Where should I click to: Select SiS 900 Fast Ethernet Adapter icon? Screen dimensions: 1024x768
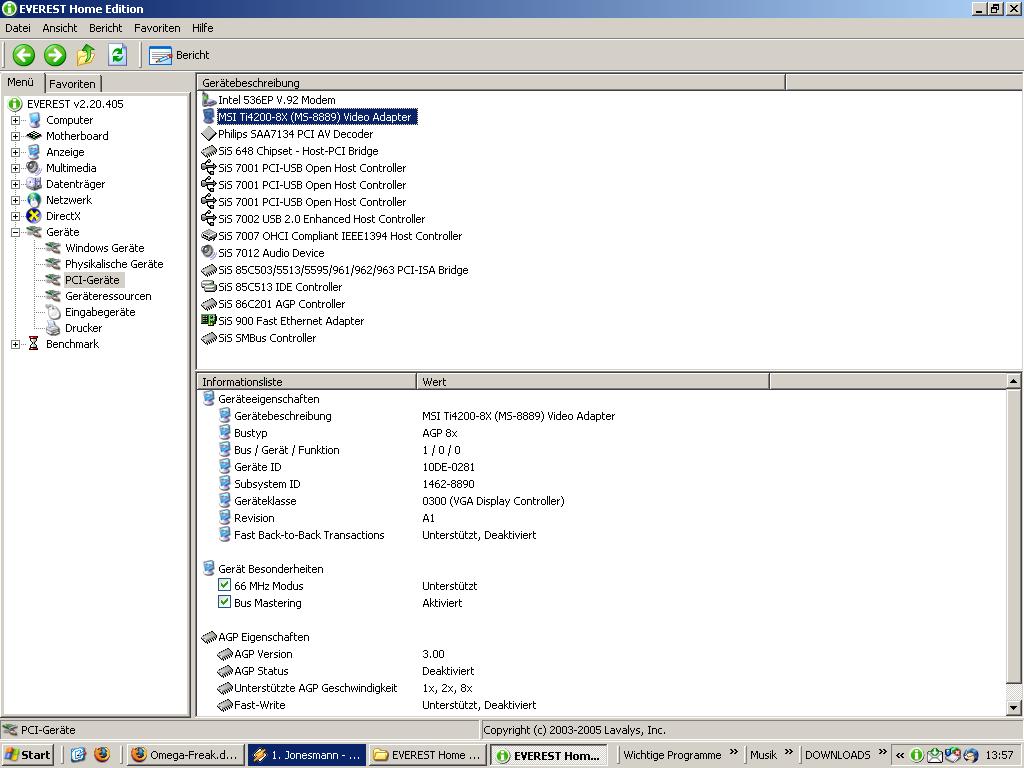click(x=209, y=321)
